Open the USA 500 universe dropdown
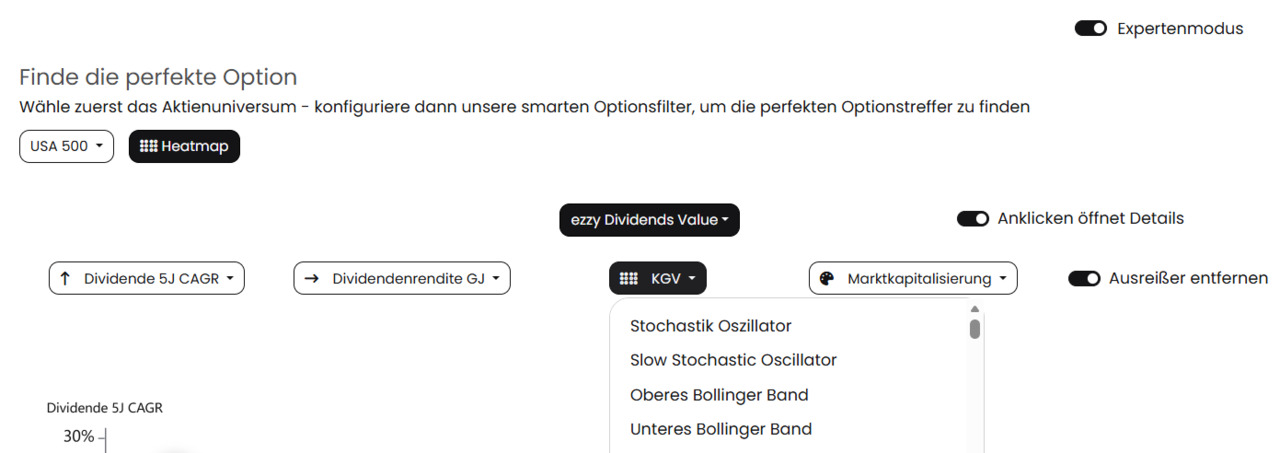The image size is (1280, 453). click(x=66, y=146)
